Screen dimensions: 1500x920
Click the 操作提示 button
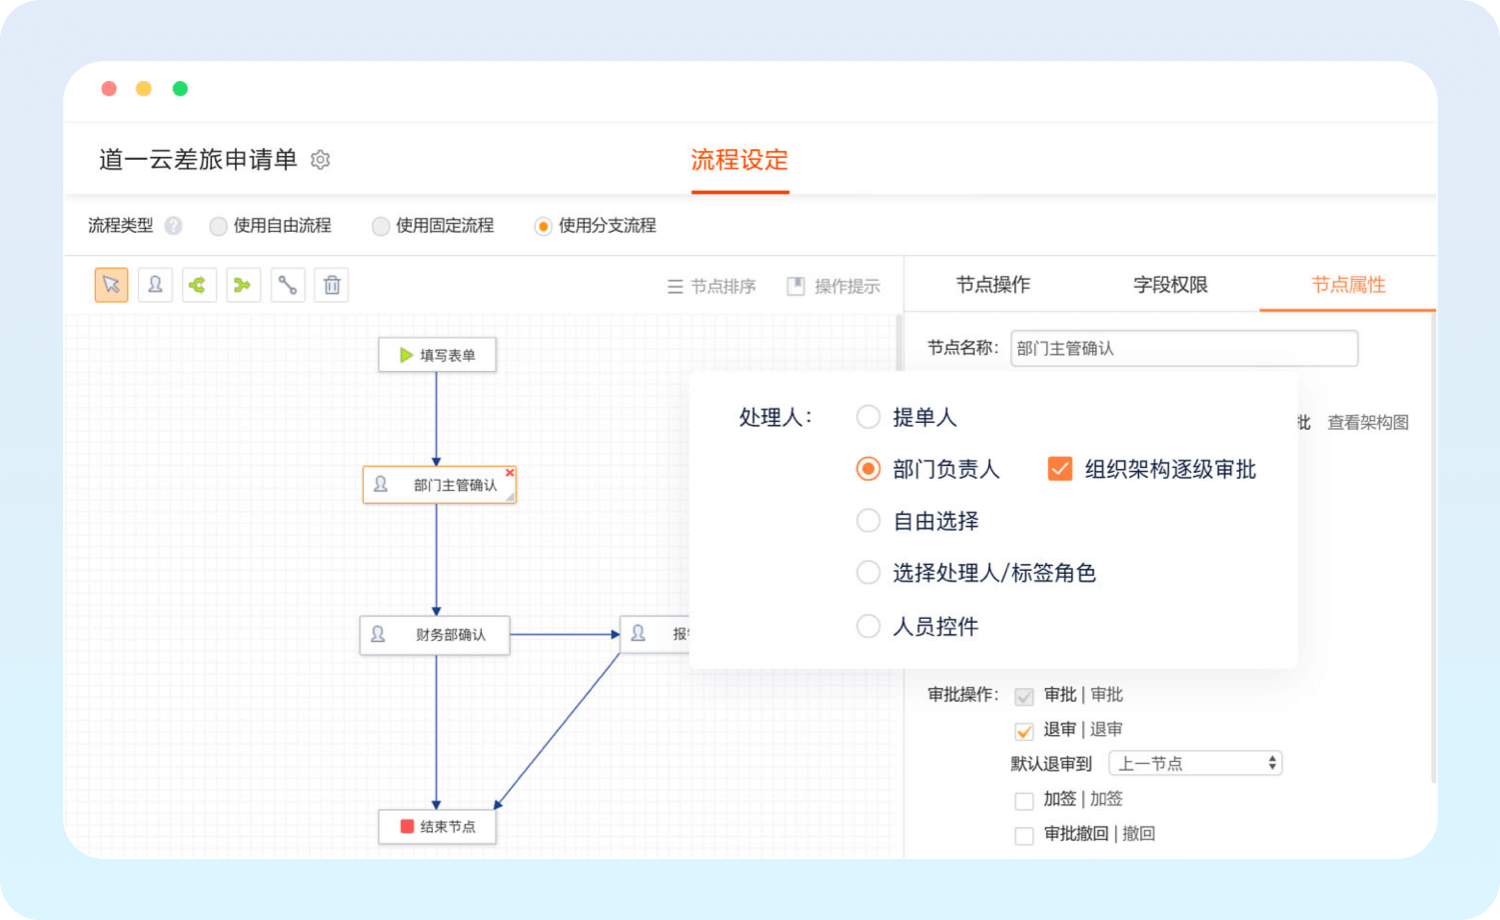click(834, 287)
